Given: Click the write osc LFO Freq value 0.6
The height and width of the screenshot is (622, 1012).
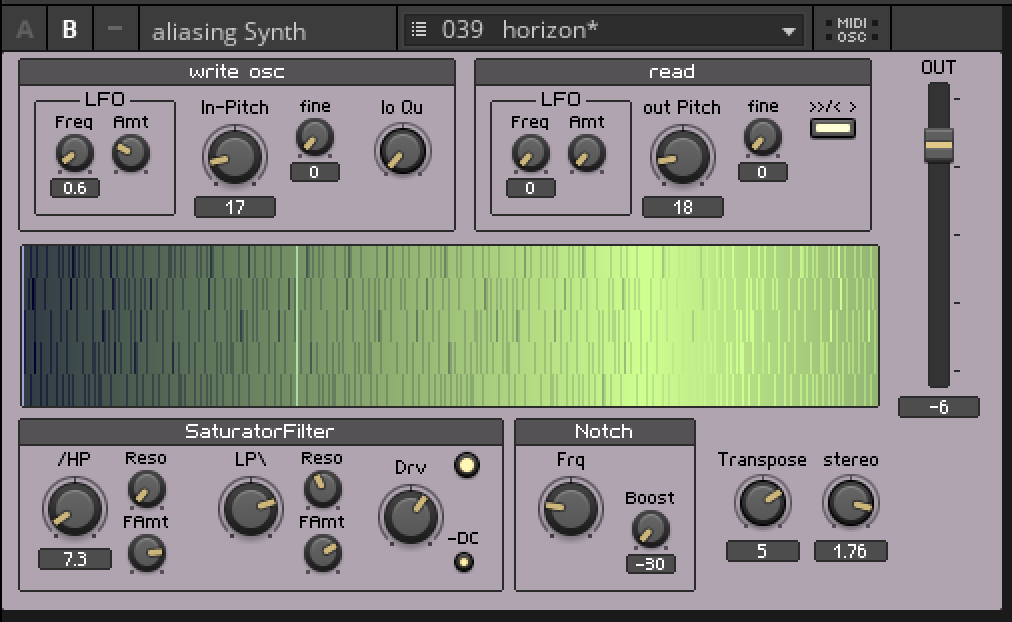Looking at the screenshot, I should [75, 188].
